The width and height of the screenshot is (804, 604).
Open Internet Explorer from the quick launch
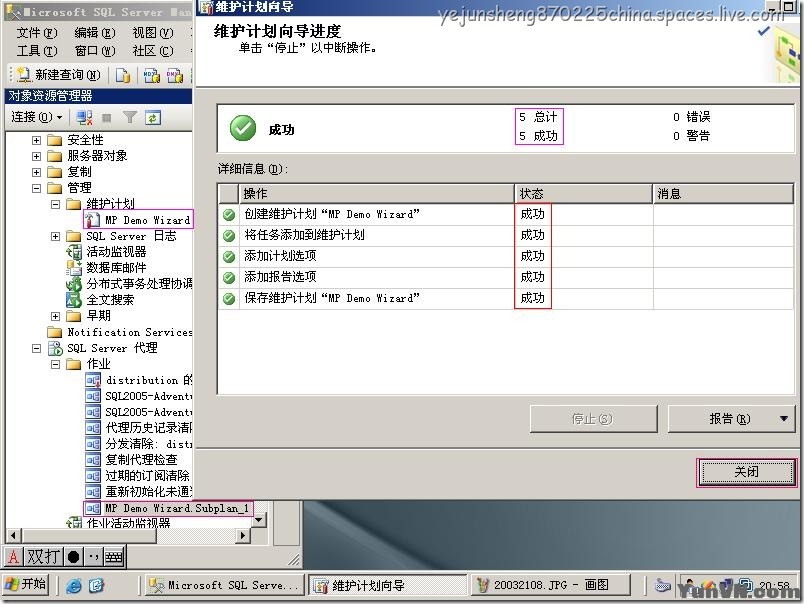click(x=73, y=585)
